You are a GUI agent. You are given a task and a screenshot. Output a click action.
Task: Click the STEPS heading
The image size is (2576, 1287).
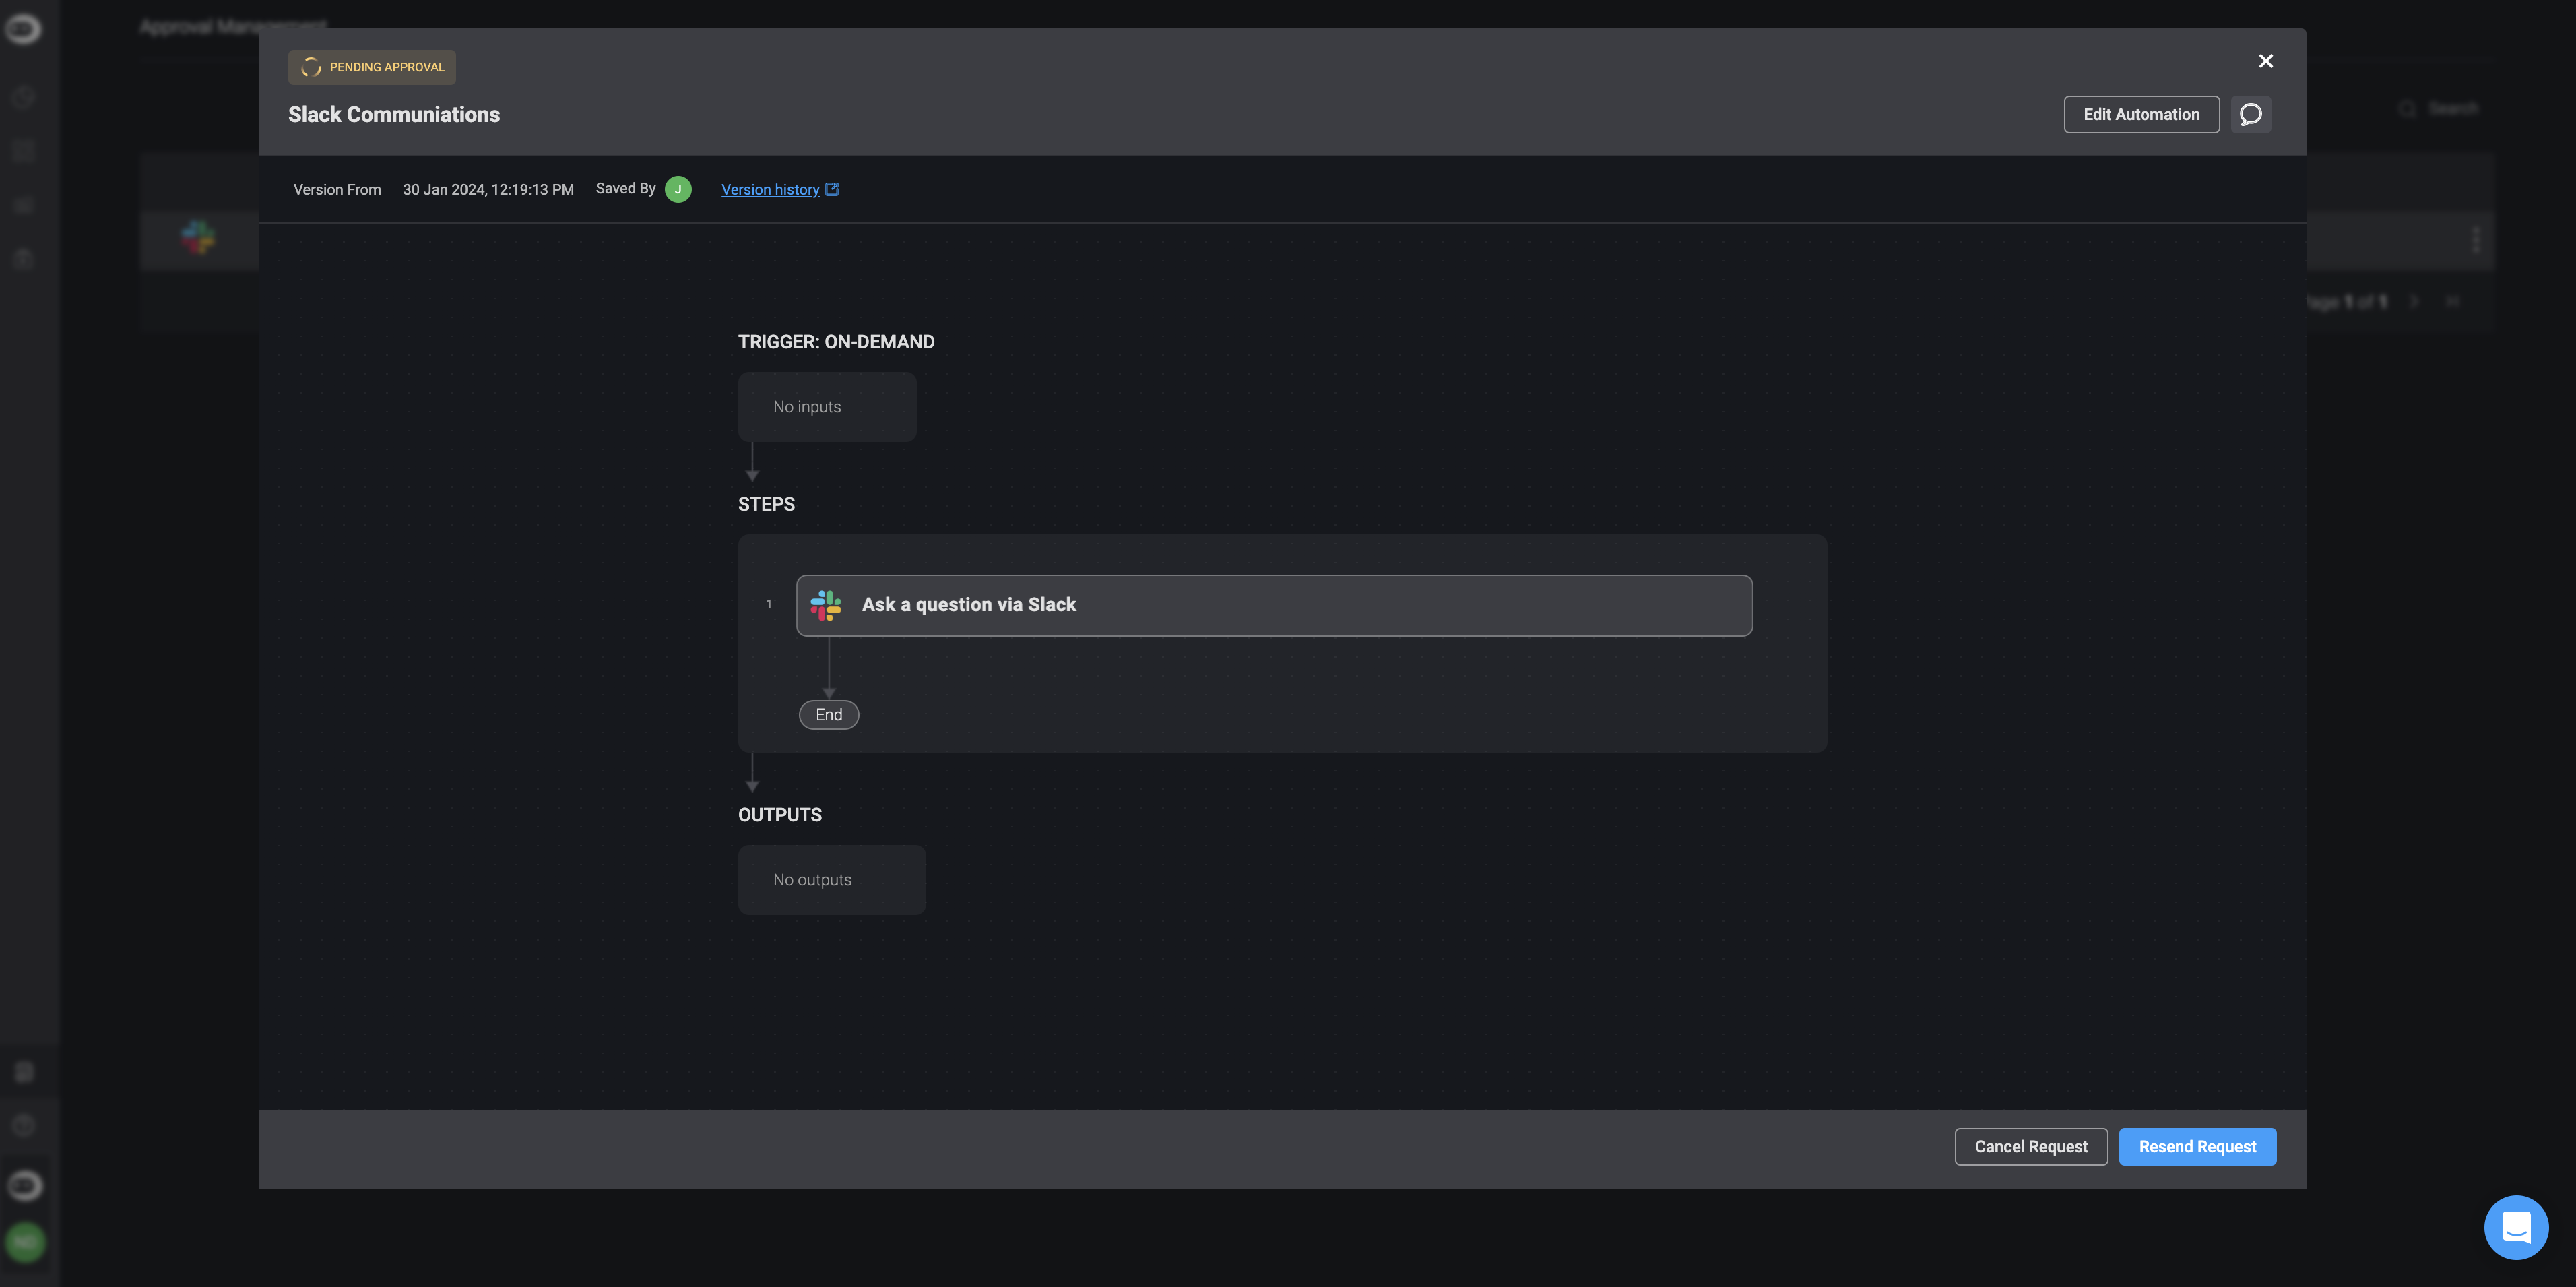[x=766, y=504]
